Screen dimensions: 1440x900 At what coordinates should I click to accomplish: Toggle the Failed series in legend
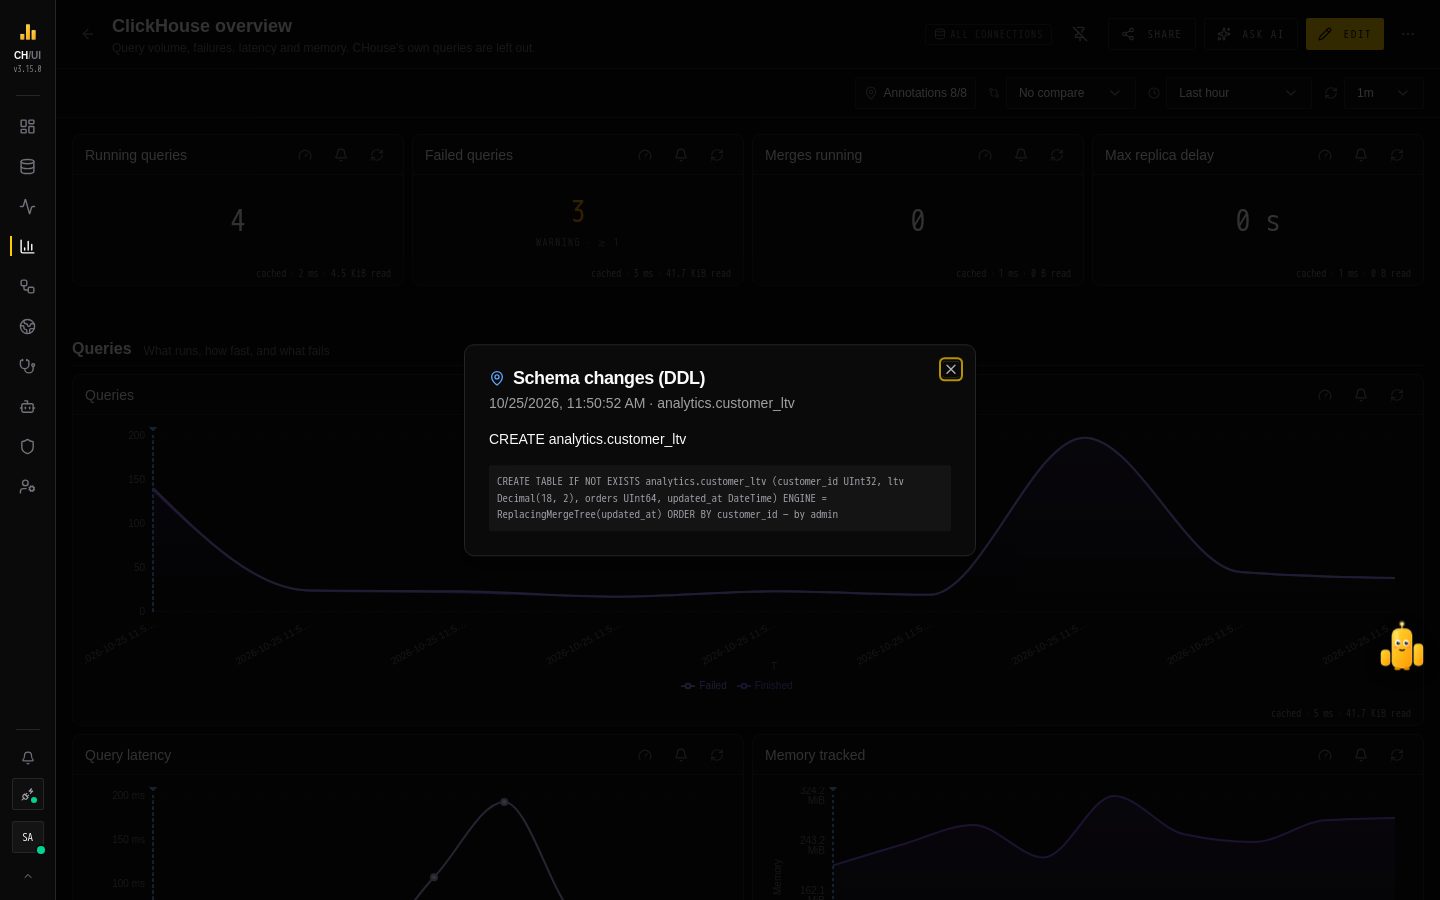[x=704, y=686]
